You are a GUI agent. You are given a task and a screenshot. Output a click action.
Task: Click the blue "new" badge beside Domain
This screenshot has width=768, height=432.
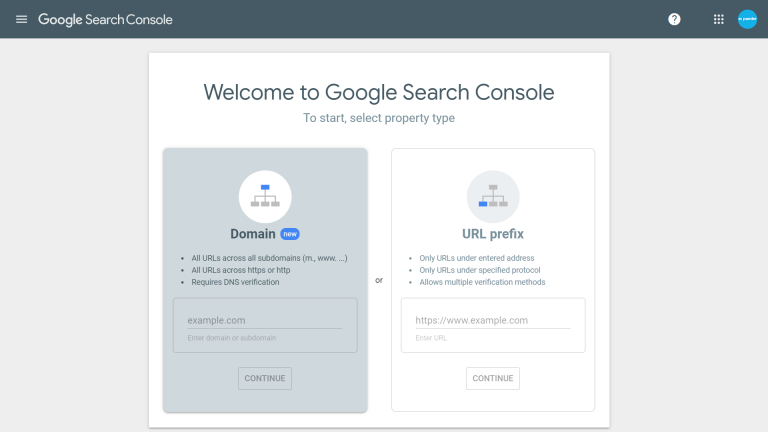290,234
